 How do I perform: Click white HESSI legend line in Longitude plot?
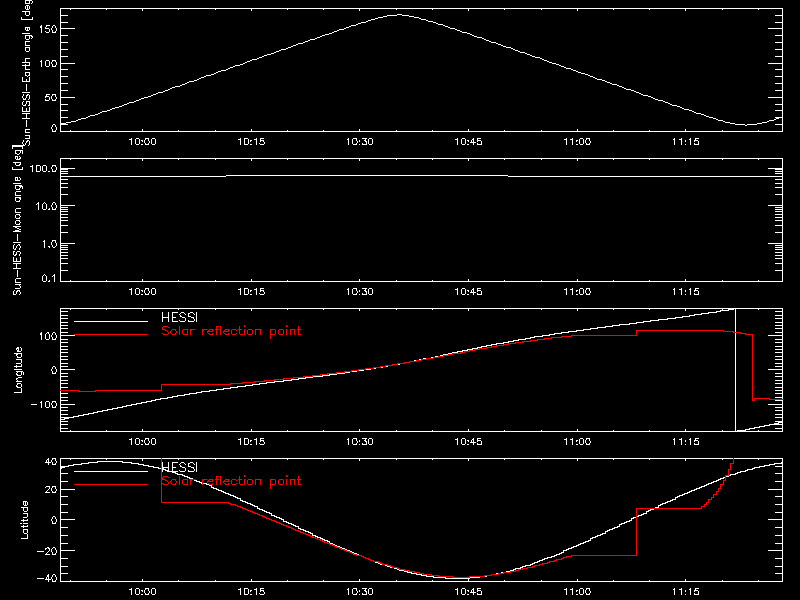tap(111, 321)
